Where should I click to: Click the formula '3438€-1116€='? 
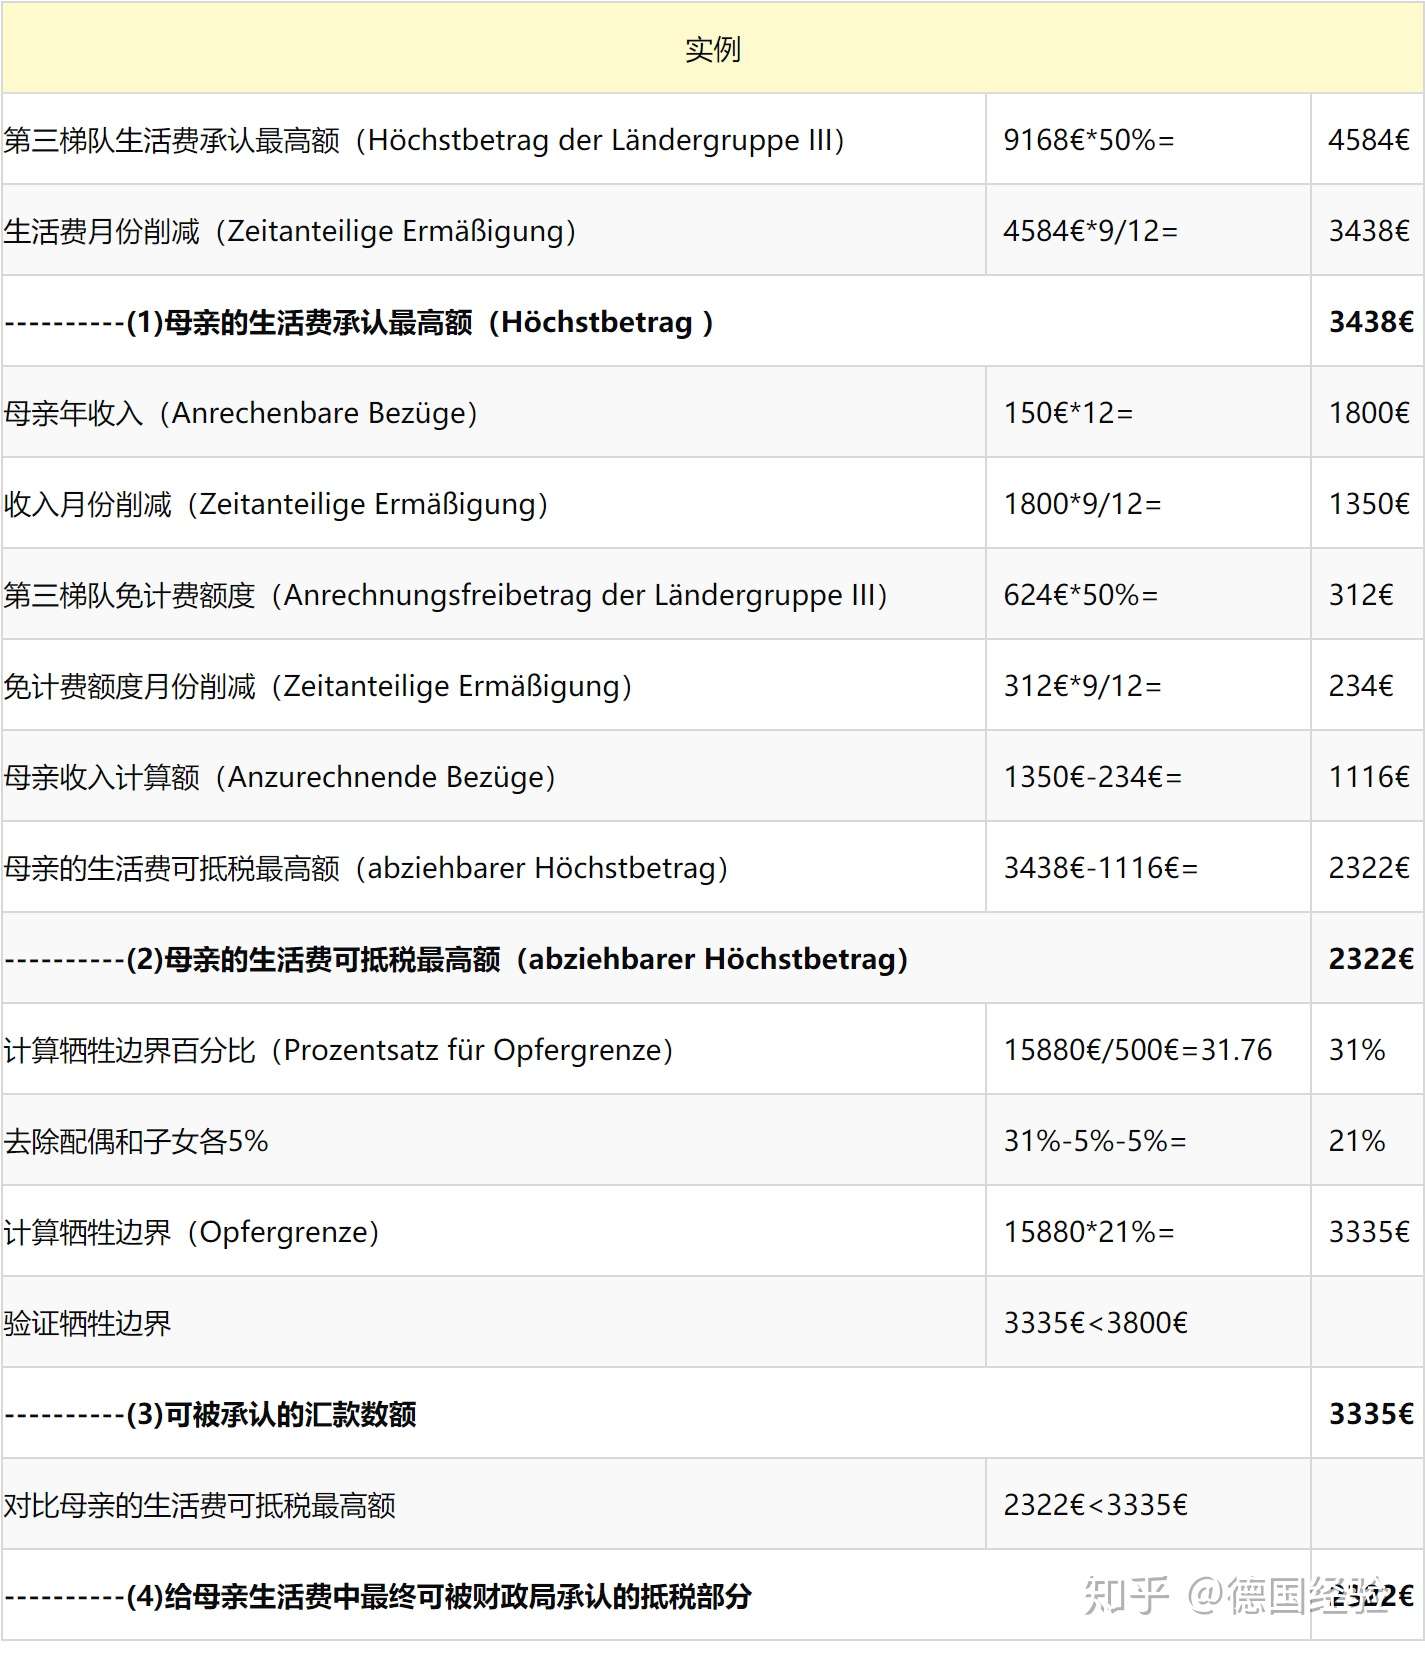(1101, 868)
